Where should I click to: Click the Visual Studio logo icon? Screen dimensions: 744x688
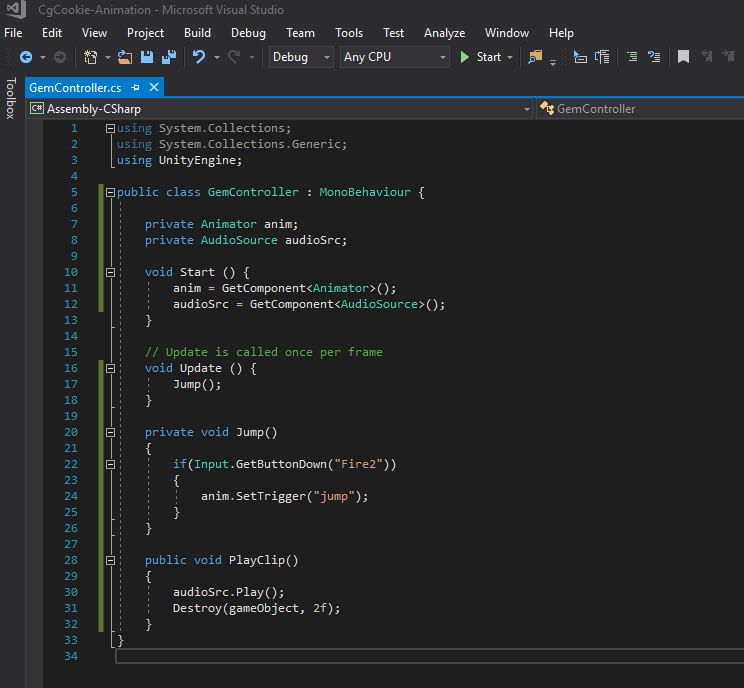[15, 10]
